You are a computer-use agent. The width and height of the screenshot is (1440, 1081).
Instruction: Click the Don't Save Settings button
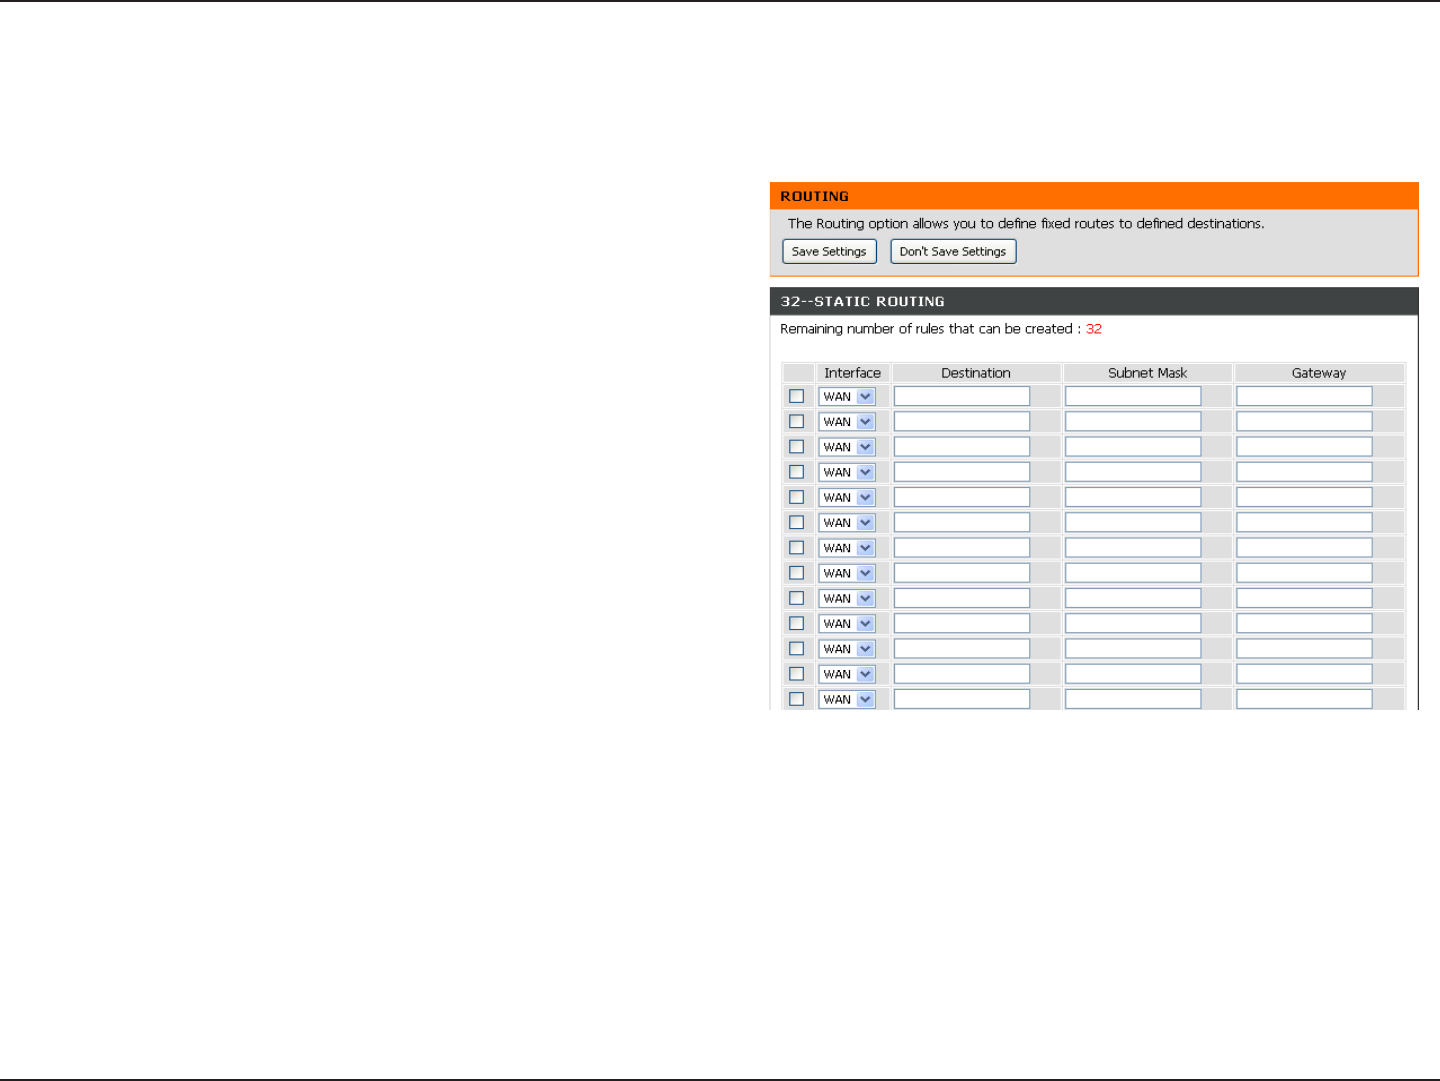[x=953, y=252]
